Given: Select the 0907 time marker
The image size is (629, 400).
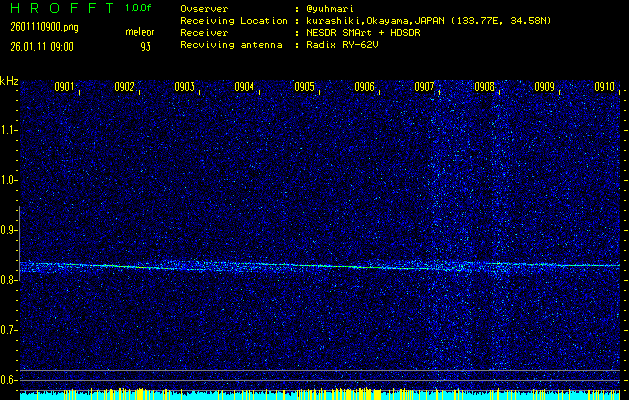Looking at the screenshot, I should click(424, 87).
